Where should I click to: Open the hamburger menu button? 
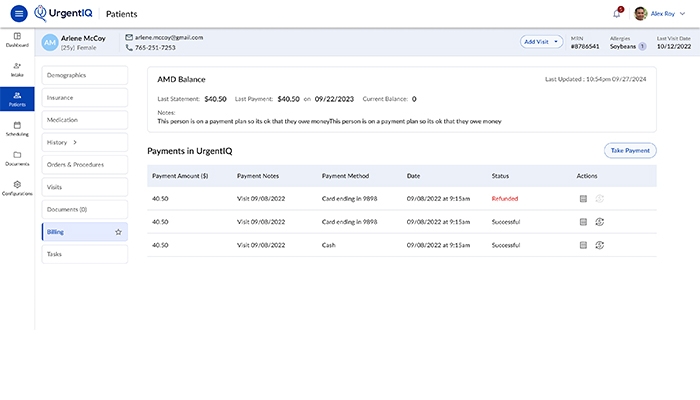(19, 13)
